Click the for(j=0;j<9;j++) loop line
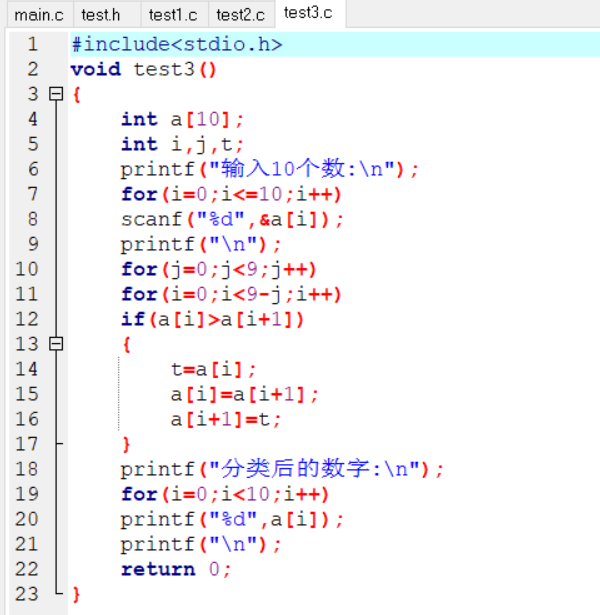The height and width of the screenshot is (615, 600). tap(218, 269)
